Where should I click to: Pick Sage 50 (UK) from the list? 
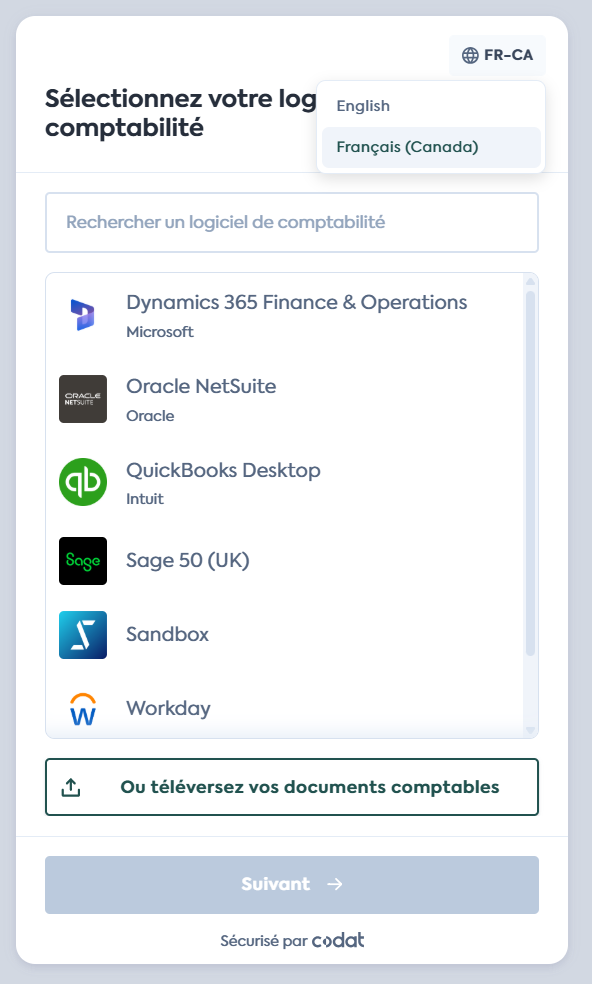coord(285,560)
